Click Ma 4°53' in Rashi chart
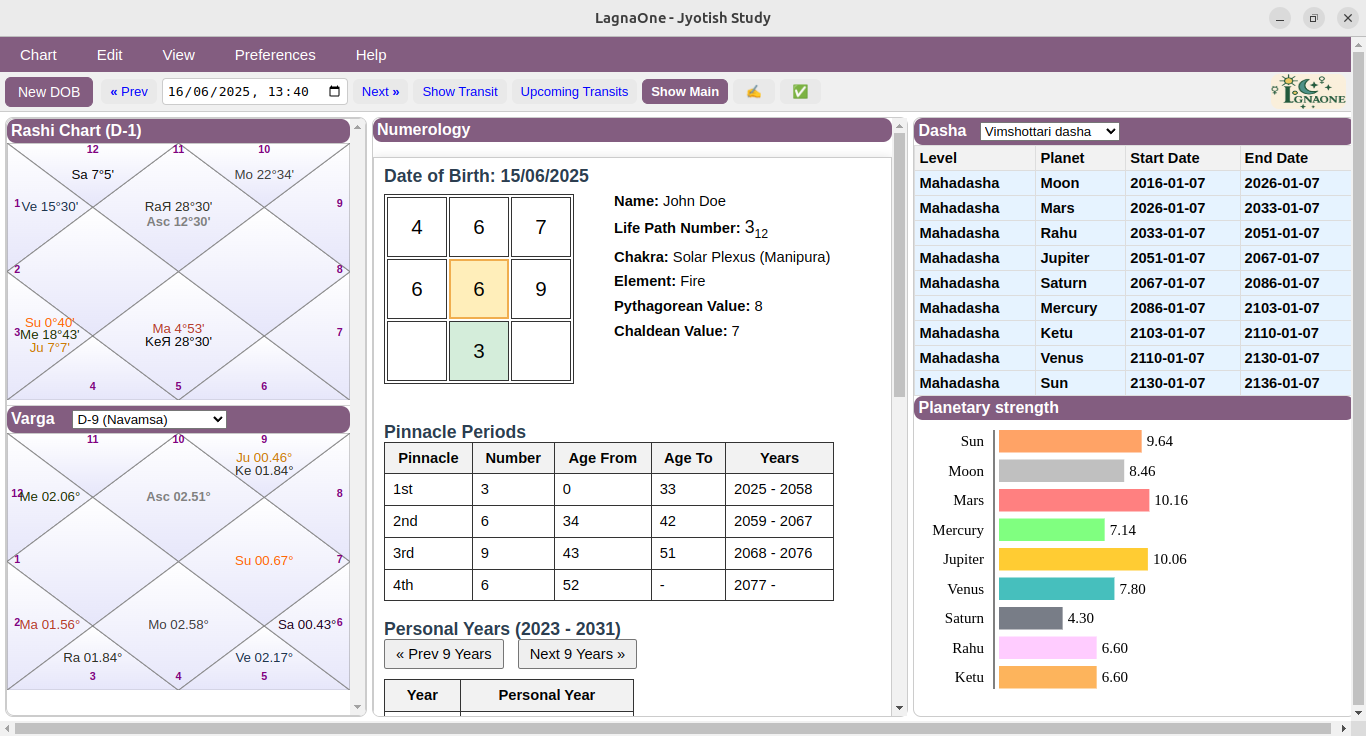Screen dimensions: 1366x736 (x=178, y=328)
